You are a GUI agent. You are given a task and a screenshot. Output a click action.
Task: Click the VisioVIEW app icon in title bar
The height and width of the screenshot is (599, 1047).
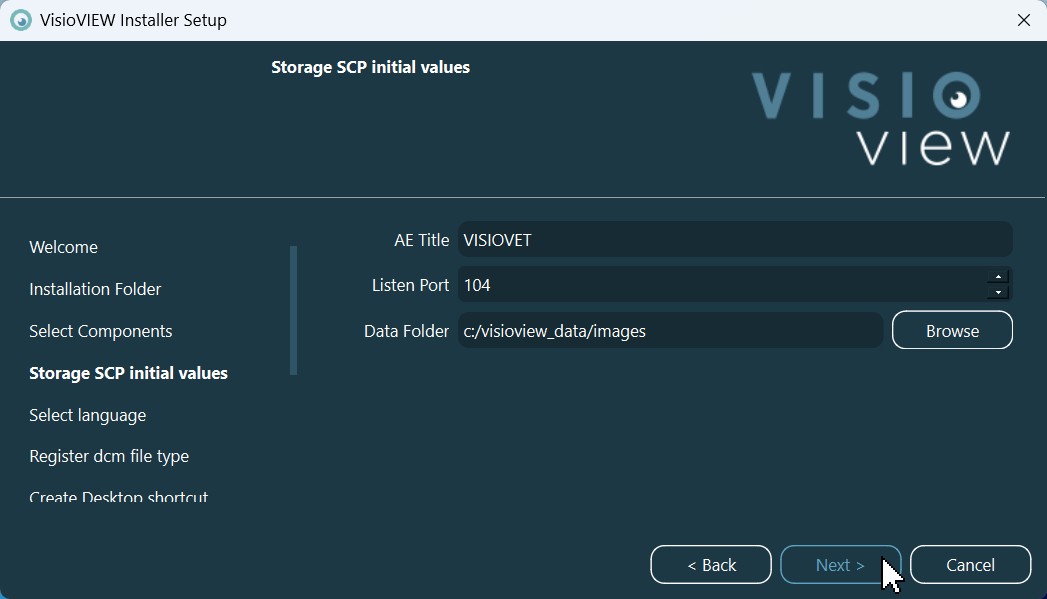click(21, 20)
